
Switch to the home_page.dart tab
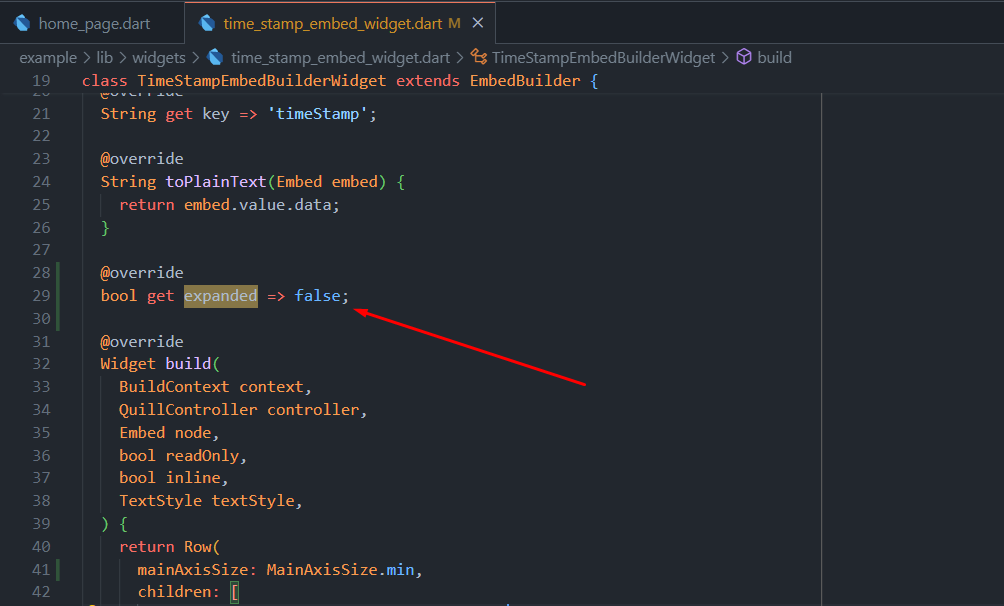[x=91, y=20]
